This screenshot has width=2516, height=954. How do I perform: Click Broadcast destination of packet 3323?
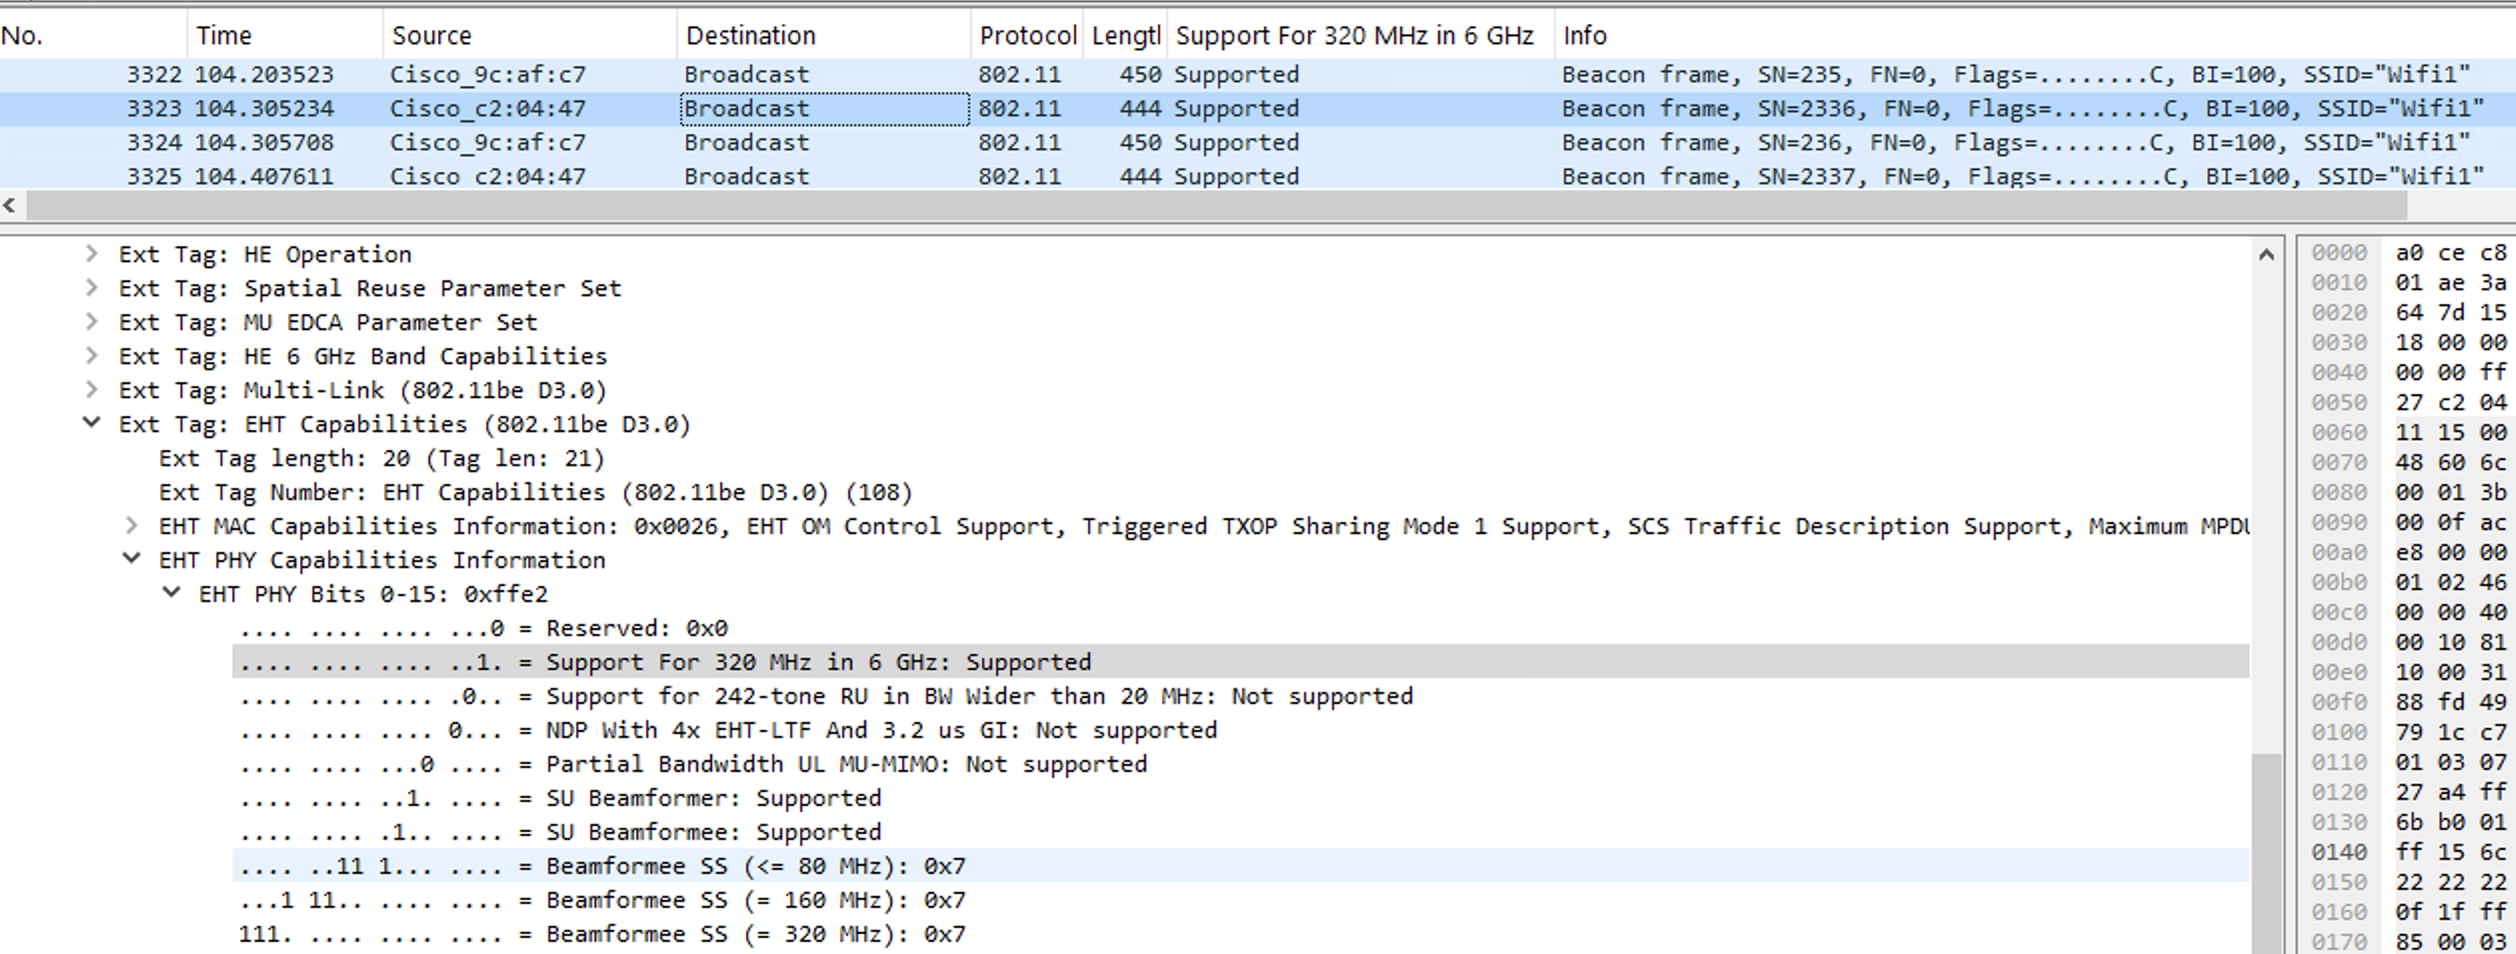pyautogui.click(x=824, y=109)
